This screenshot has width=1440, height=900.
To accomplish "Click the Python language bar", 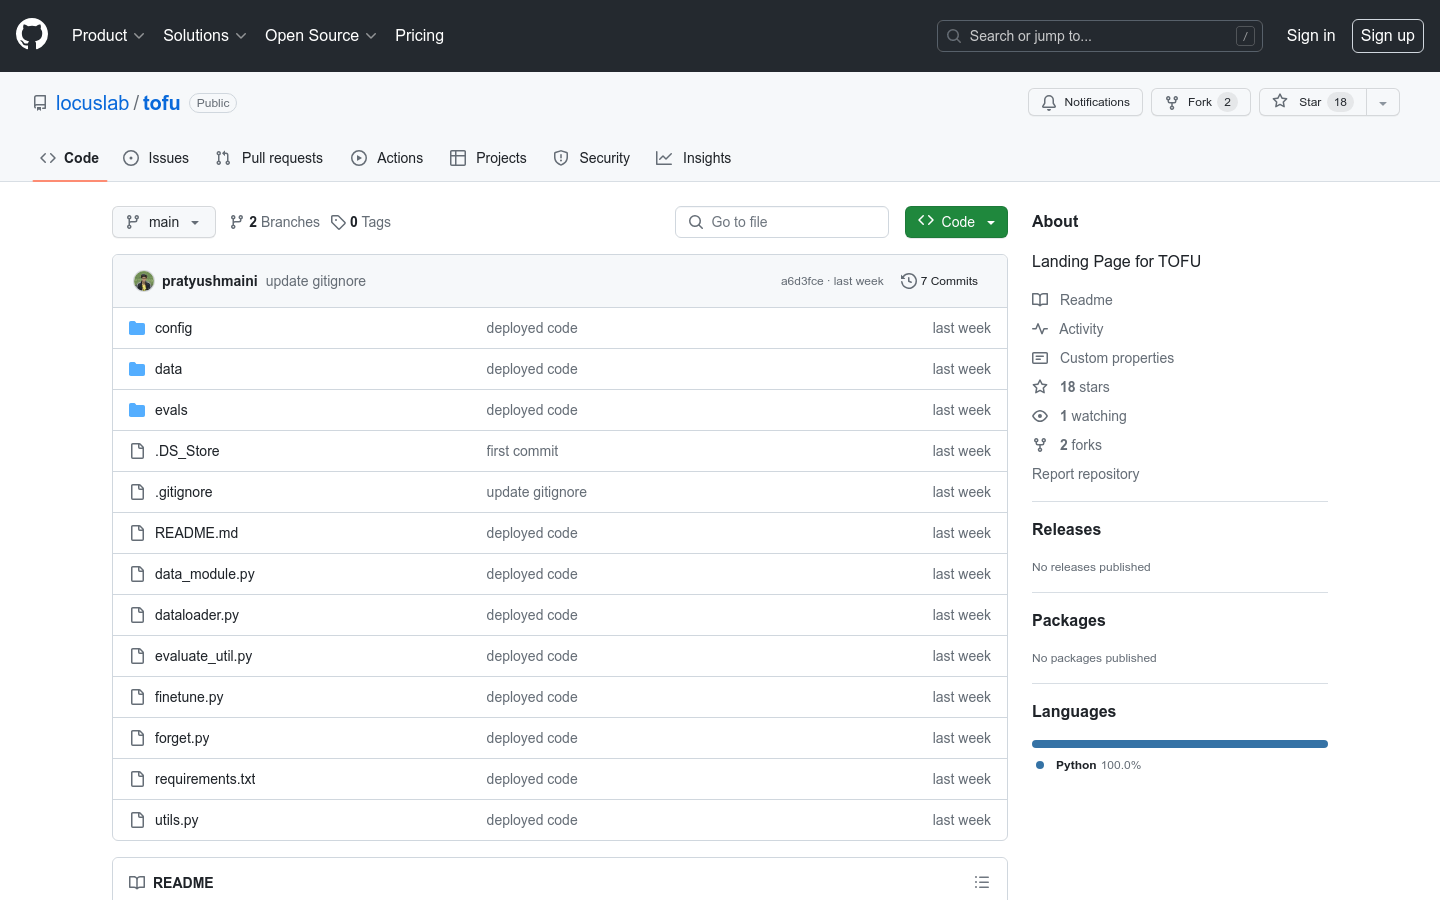I will 1180,744.
